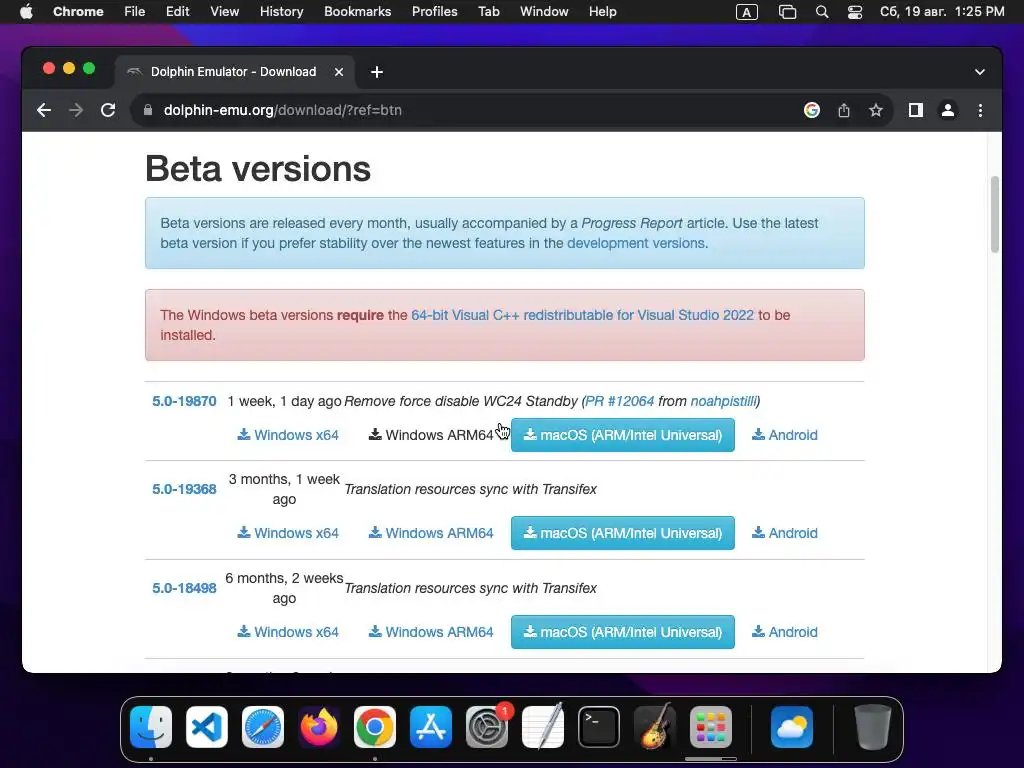Toggle Chrome side panel

click(x=916, y=110)
